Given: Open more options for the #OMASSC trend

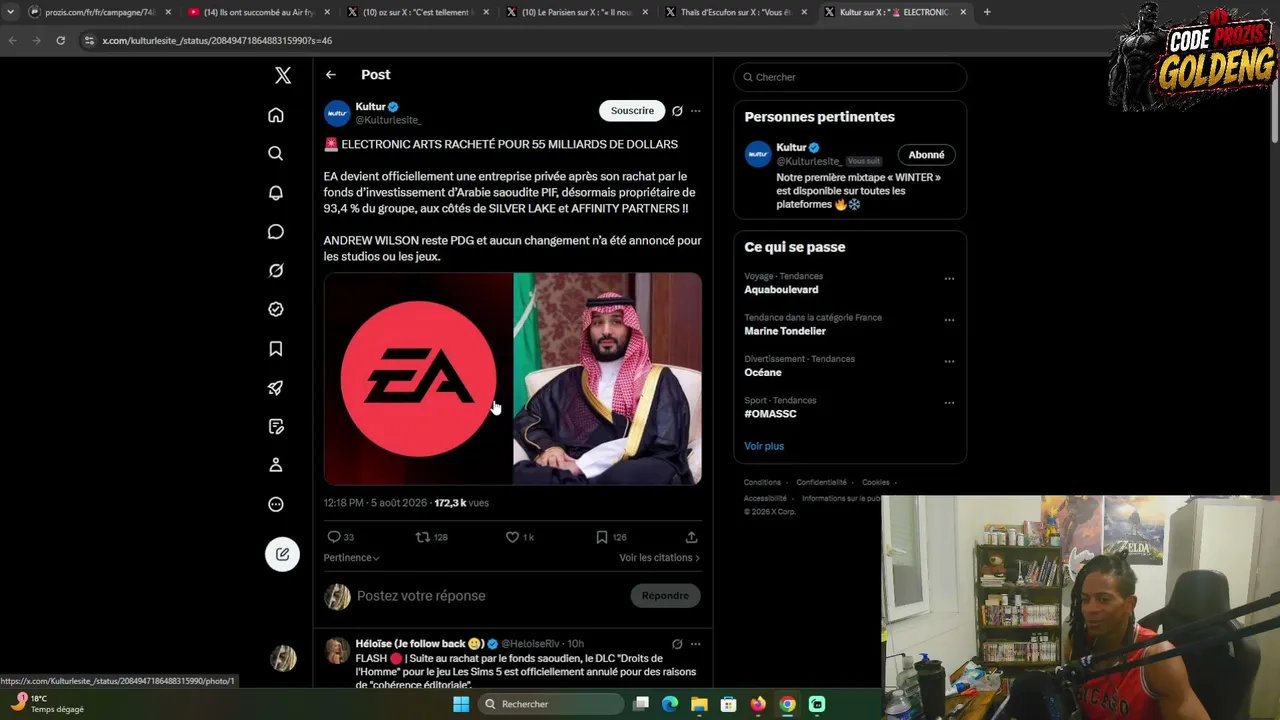Looking at the screenshot, I should click(x=949, y=403).
